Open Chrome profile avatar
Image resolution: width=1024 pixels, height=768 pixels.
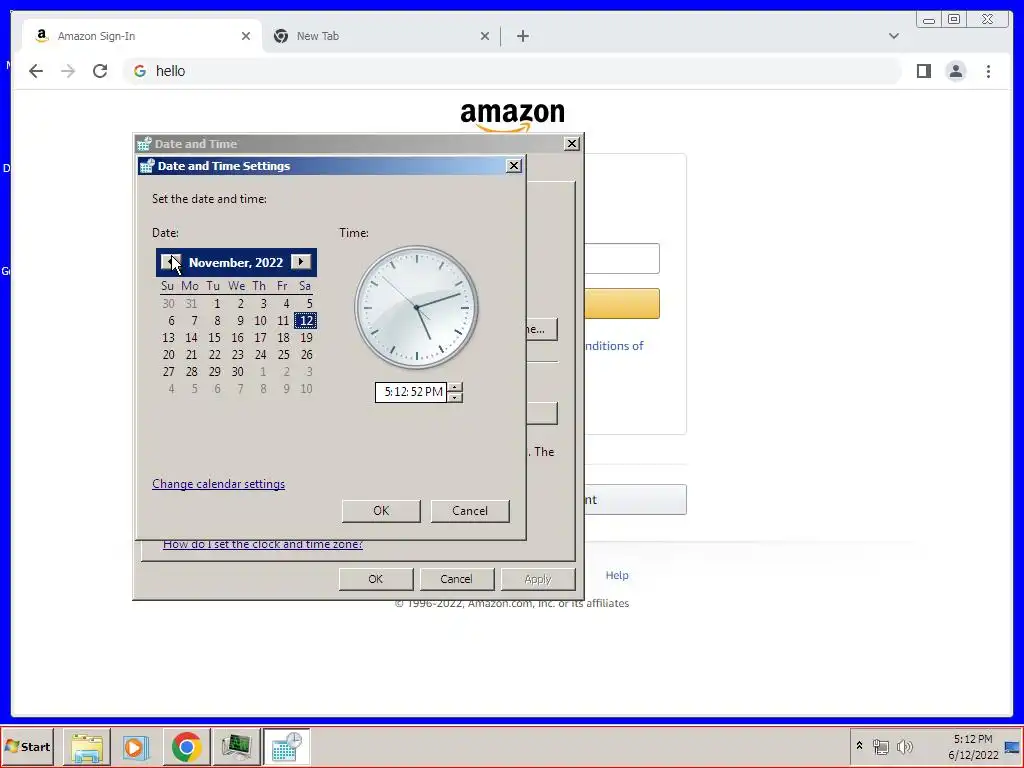[955, 71]
